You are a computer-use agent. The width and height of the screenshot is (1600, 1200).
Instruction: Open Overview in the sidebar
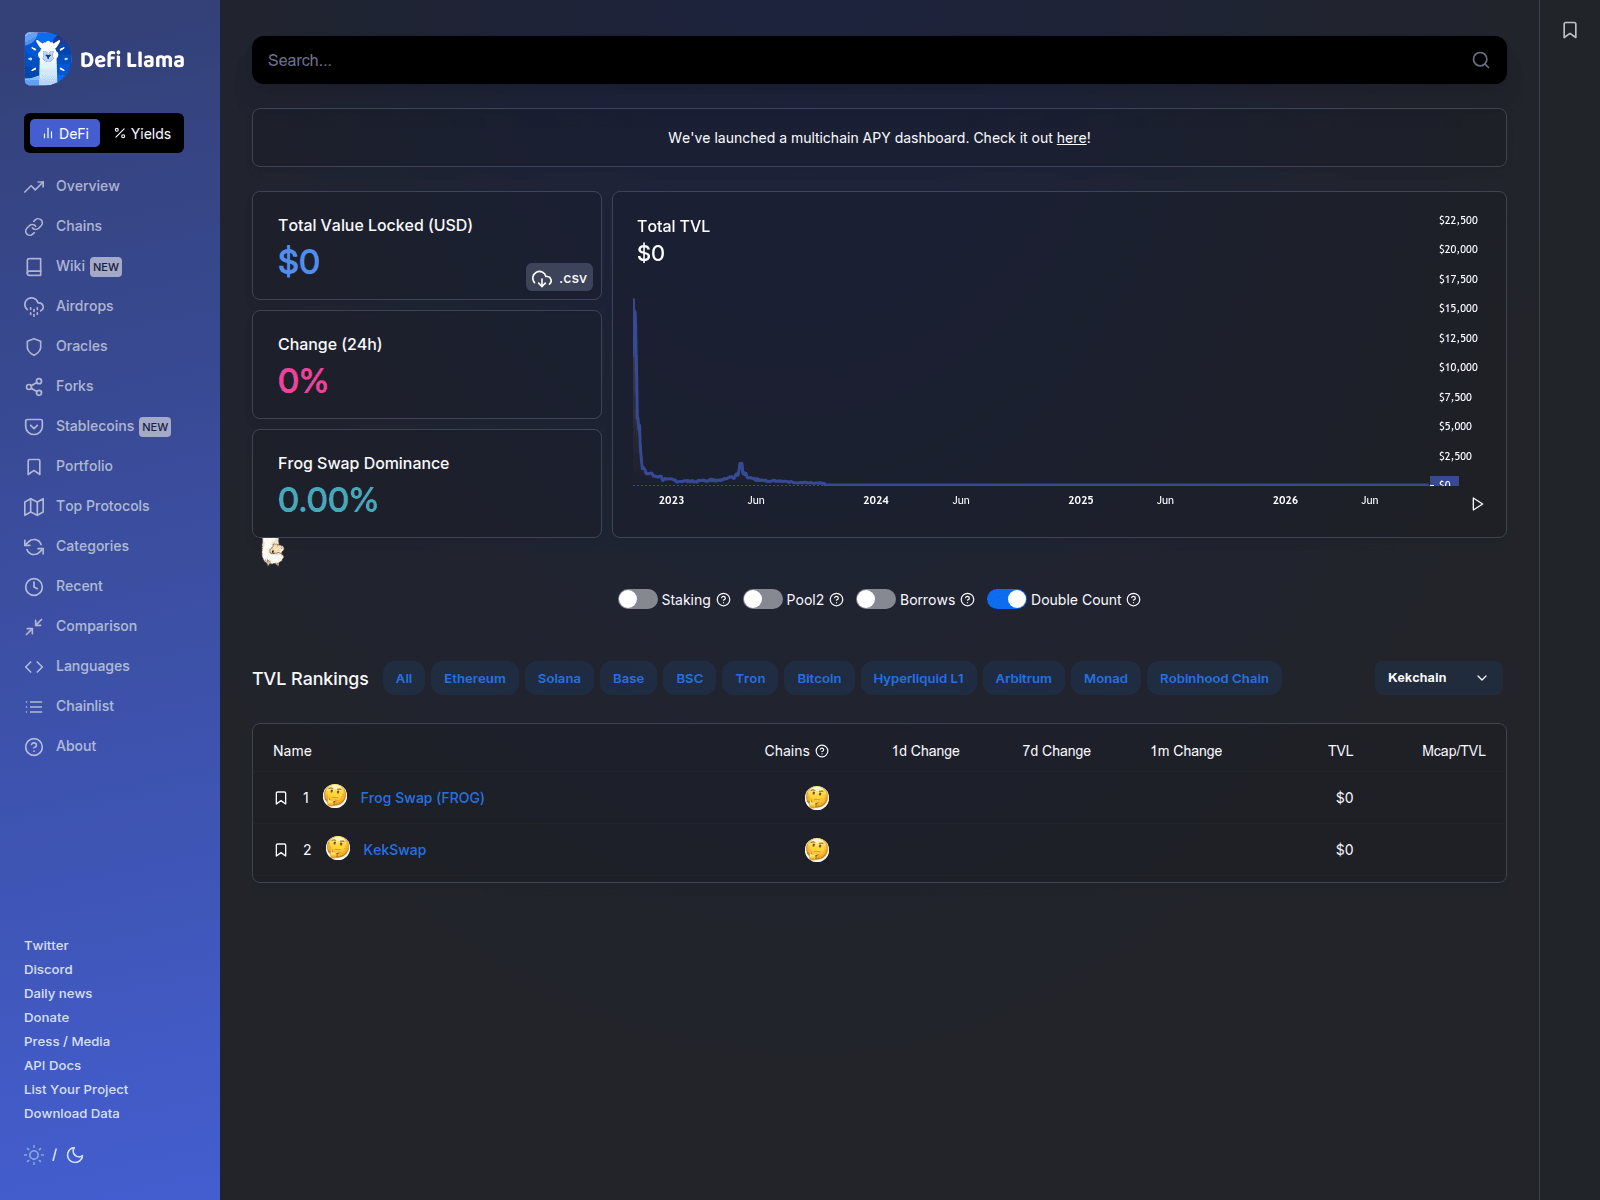coord(72,186)
